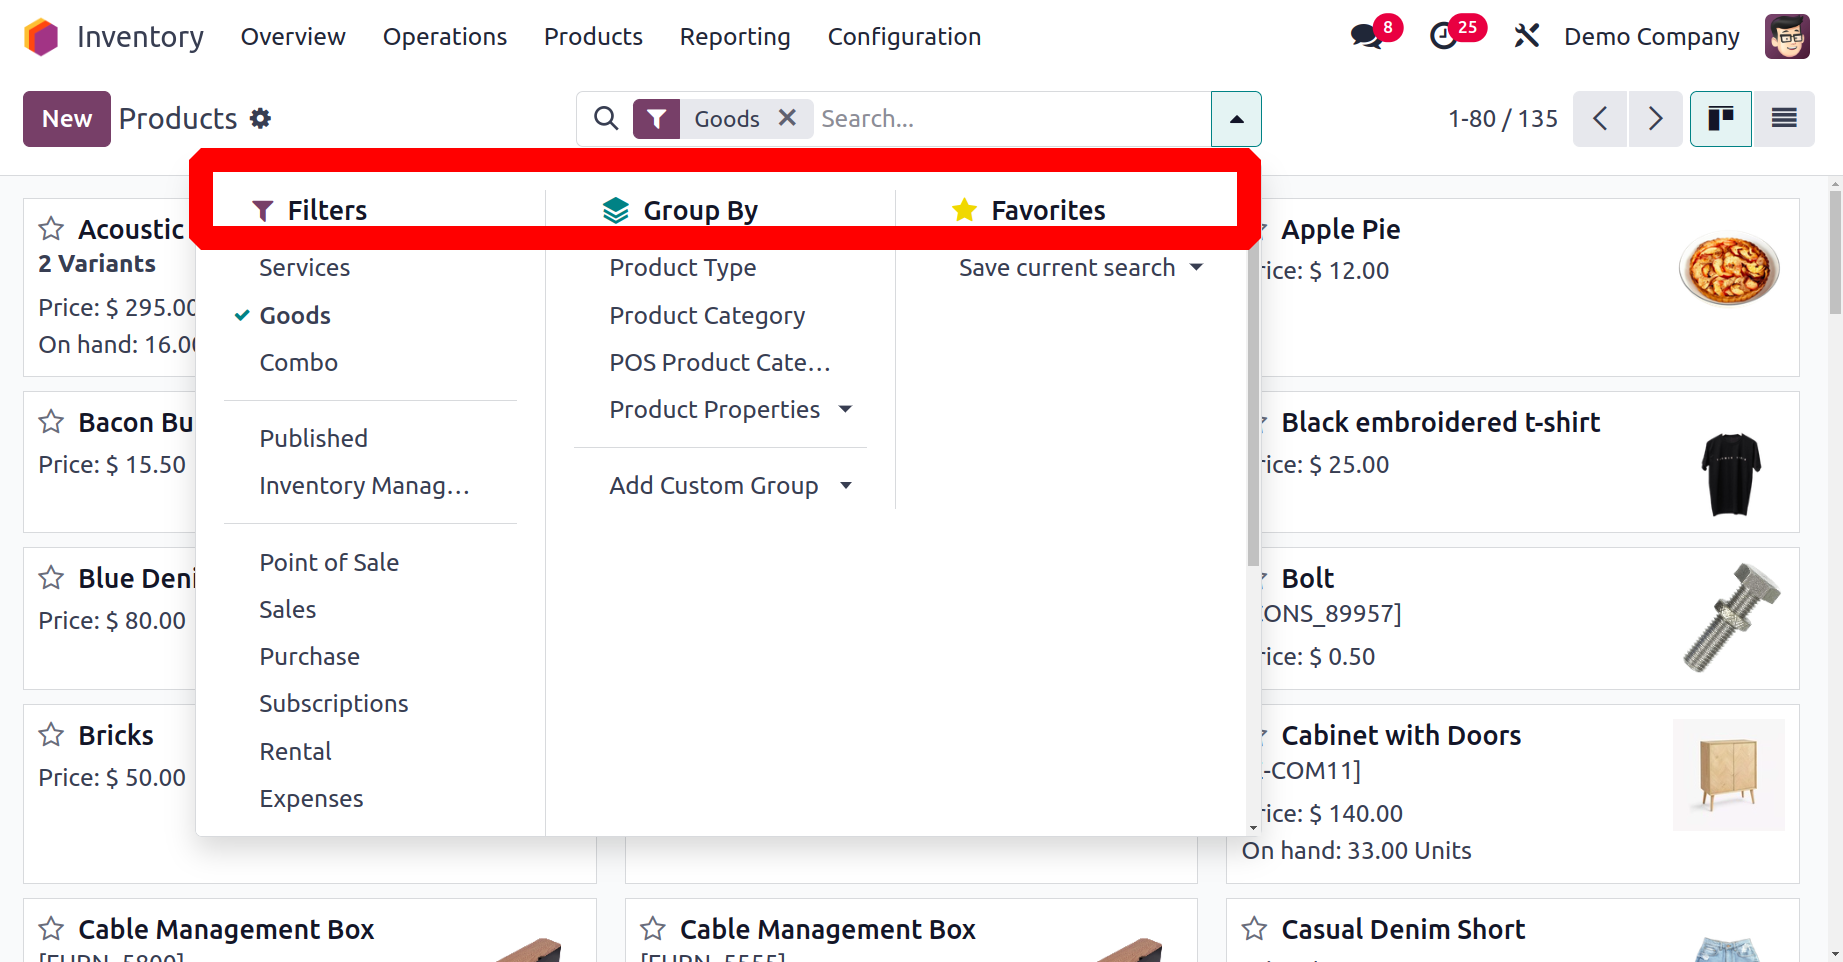Click the New product button
The image size is (1843, 962).
tap(67, 119)
